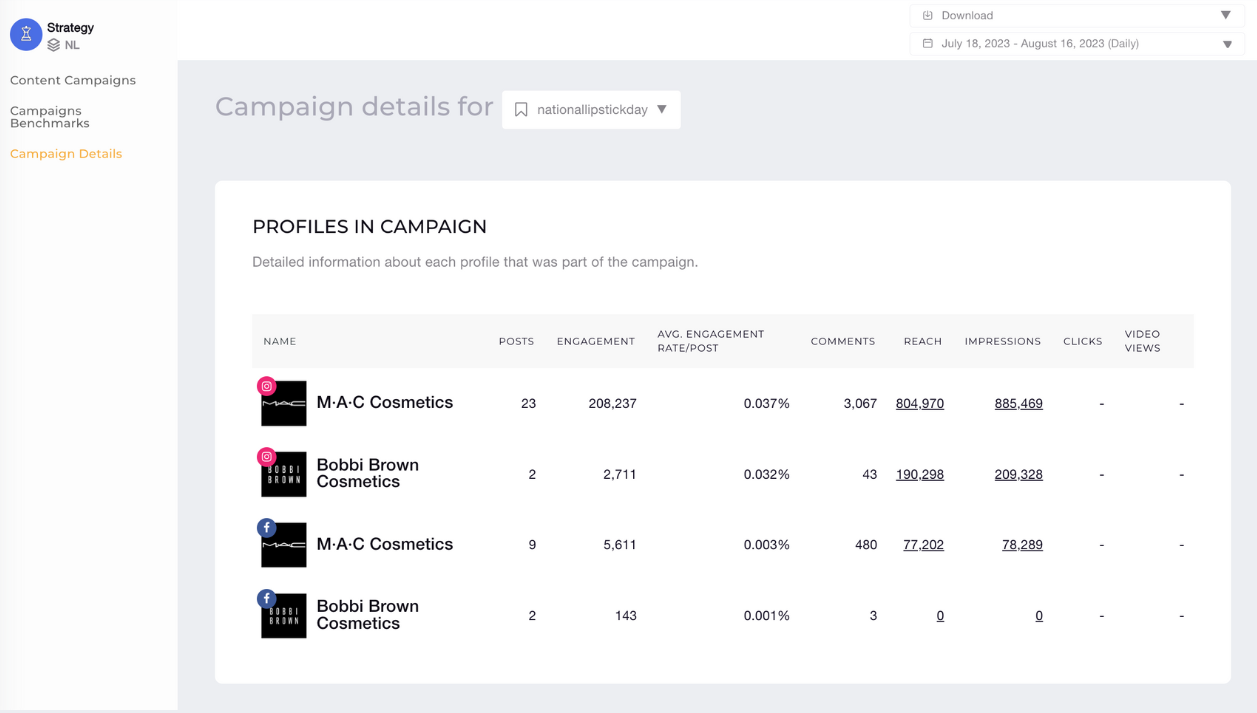Click the Strategy chess piece avatar icon
The image size is (1257, 713).
click(x=26, y=34)
